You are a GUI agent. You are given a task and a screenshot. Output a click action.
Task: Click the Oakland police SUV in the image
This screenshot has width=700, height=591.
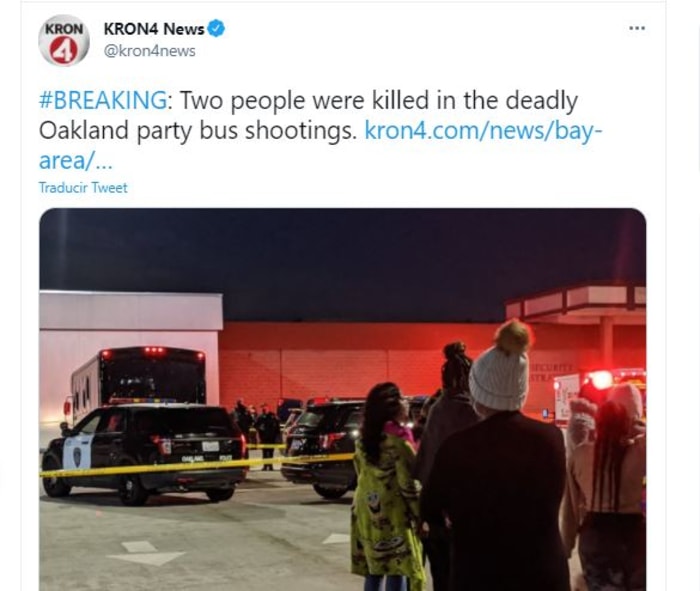point(143,454)
